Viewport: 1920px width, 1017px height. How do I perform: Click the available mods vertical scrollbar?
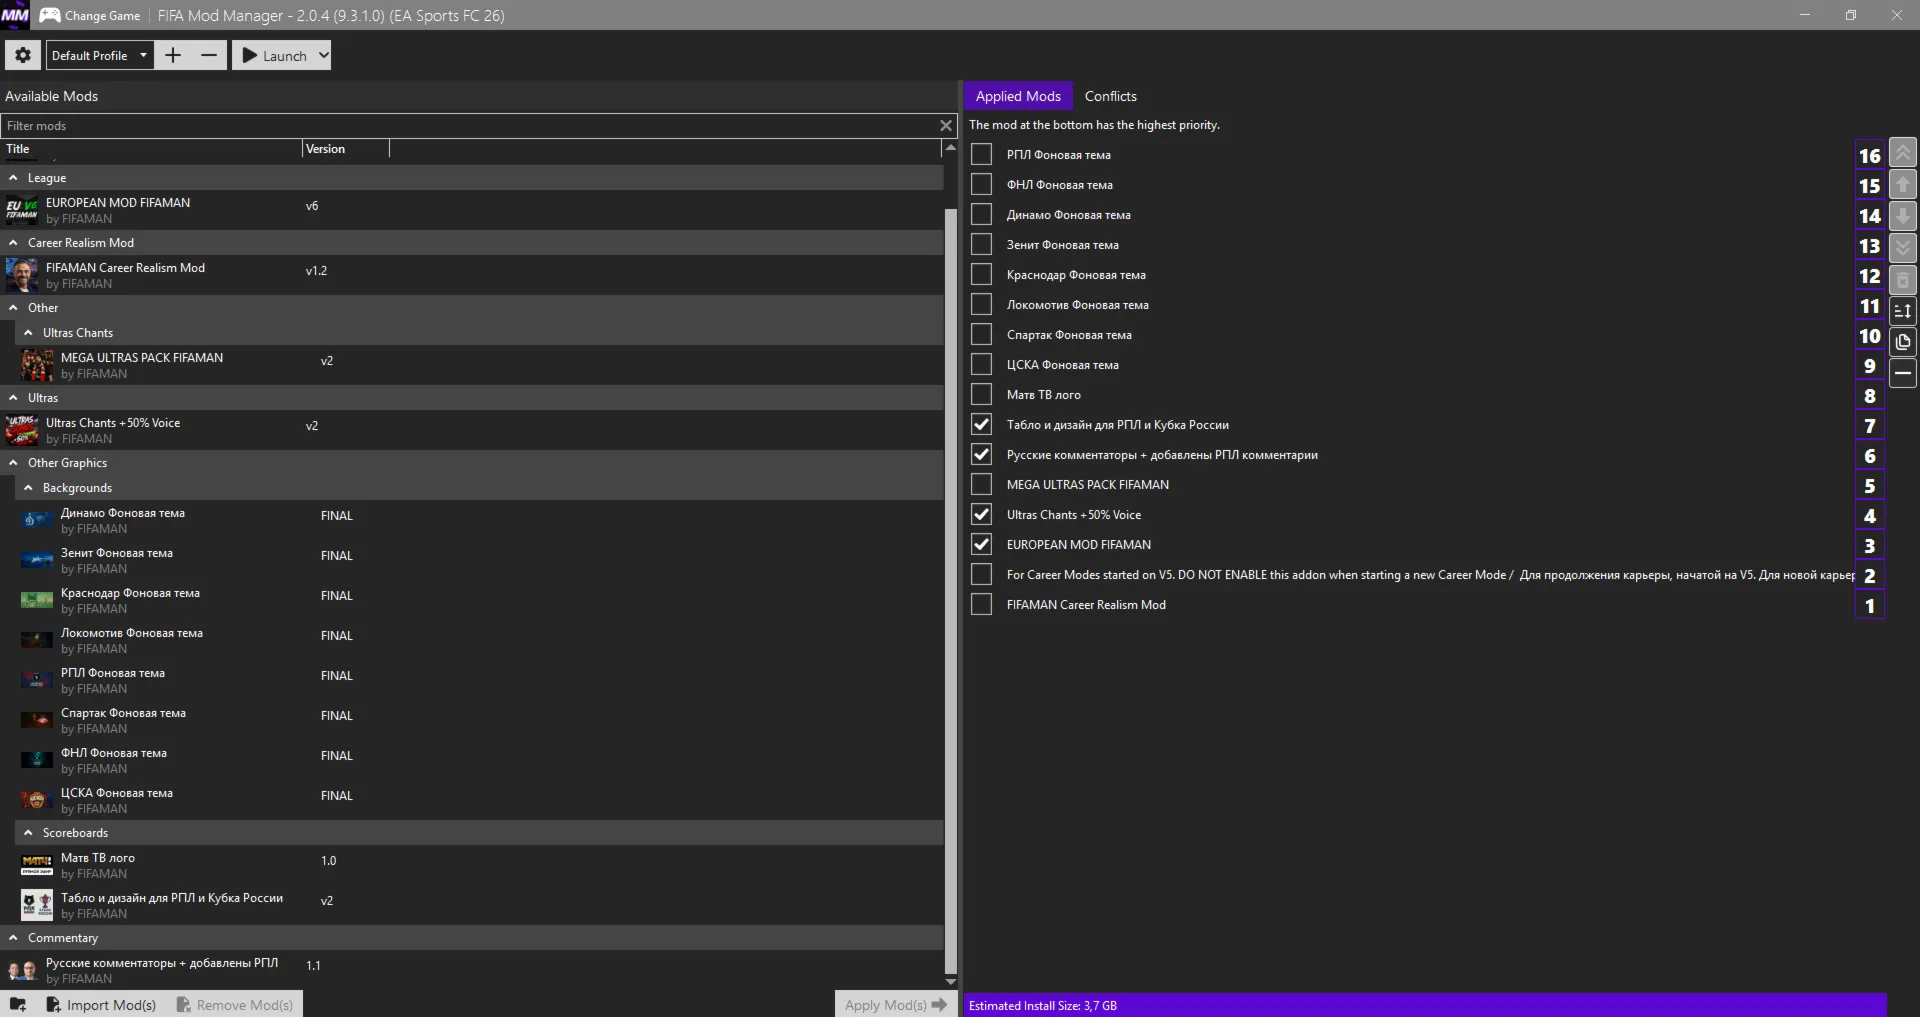coord(951,590)
